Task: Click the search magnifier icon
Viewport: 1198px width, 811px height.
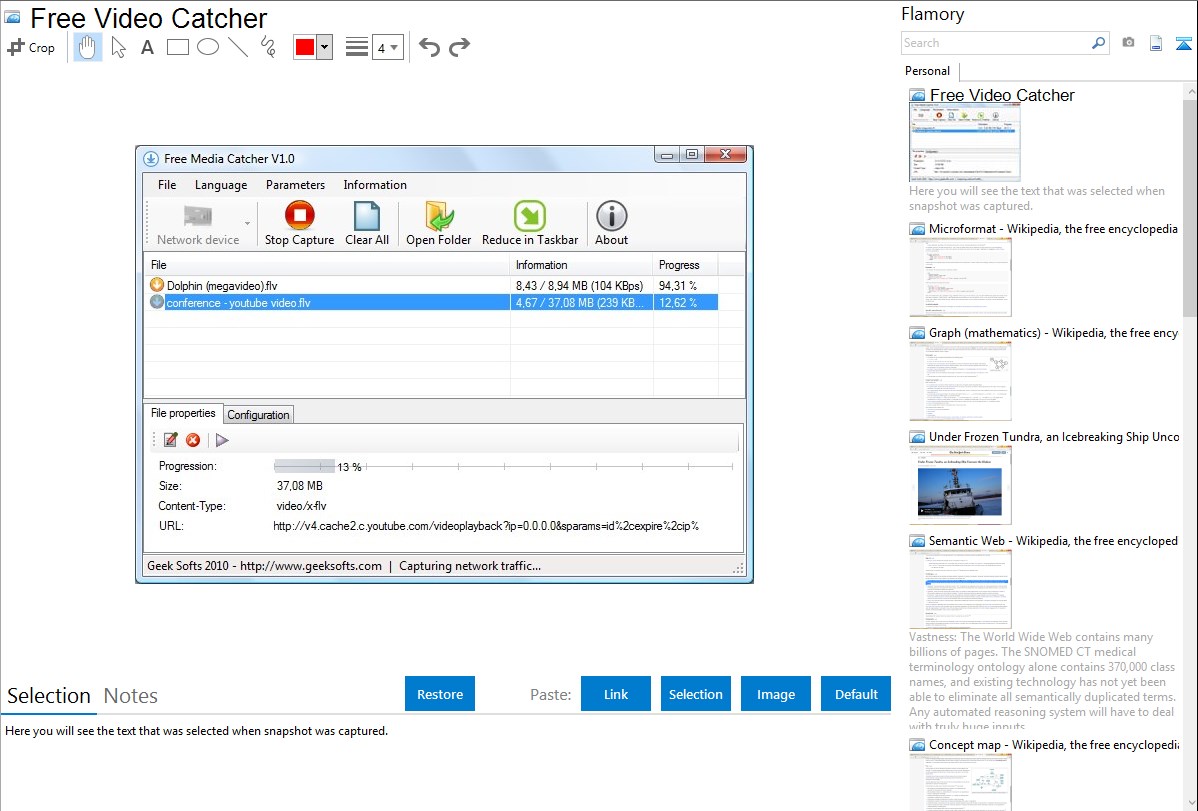Action: pyautogui.click(x=1099, y=43)
